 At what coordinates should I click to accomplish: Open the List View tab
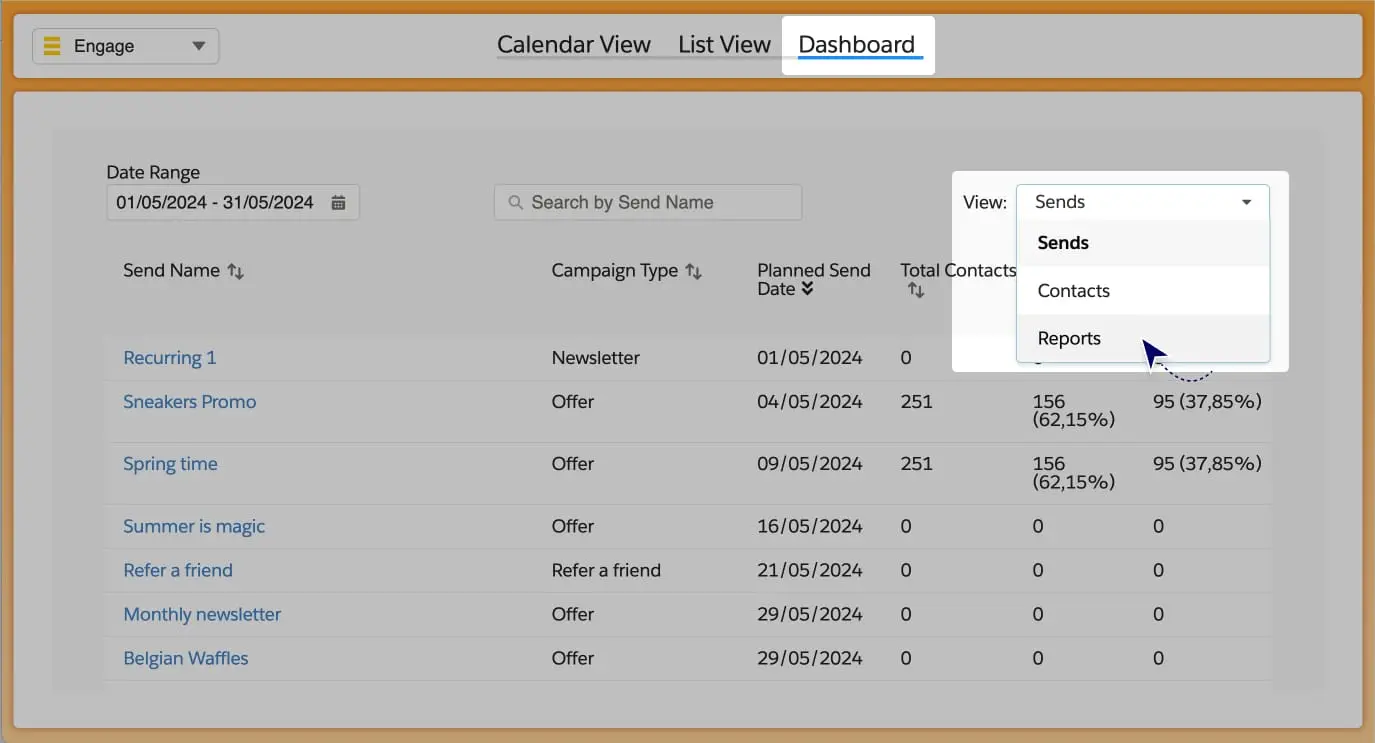[724, 45]
